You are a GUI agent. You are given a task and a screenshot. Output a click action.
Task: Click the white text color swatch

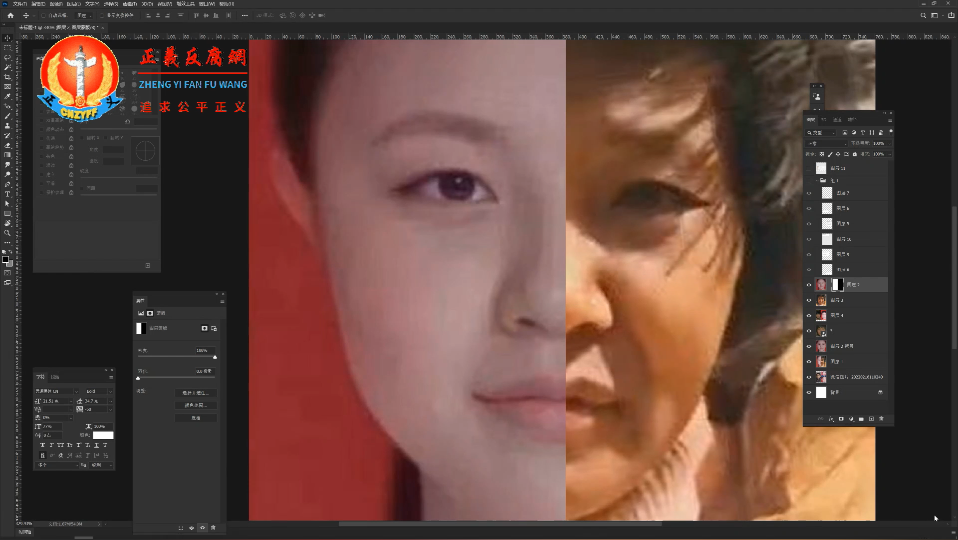pyautogui.click(x=103, y=435)
